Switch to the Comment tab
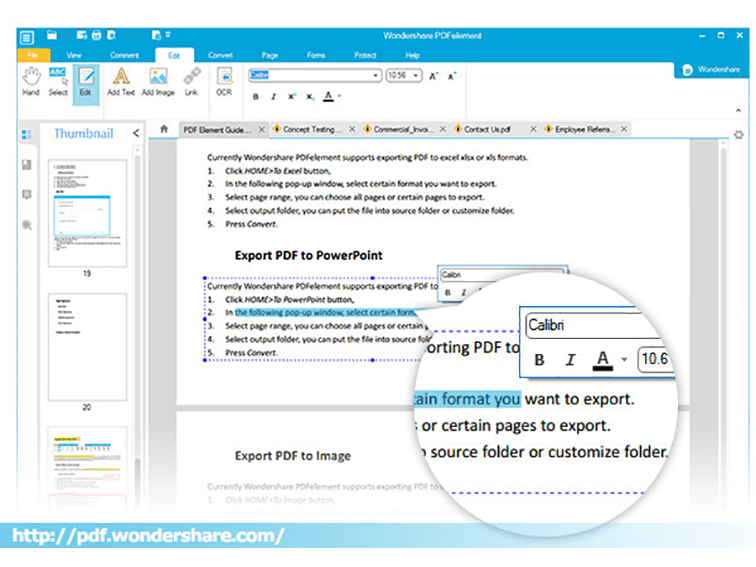 [x=124, y=55]
